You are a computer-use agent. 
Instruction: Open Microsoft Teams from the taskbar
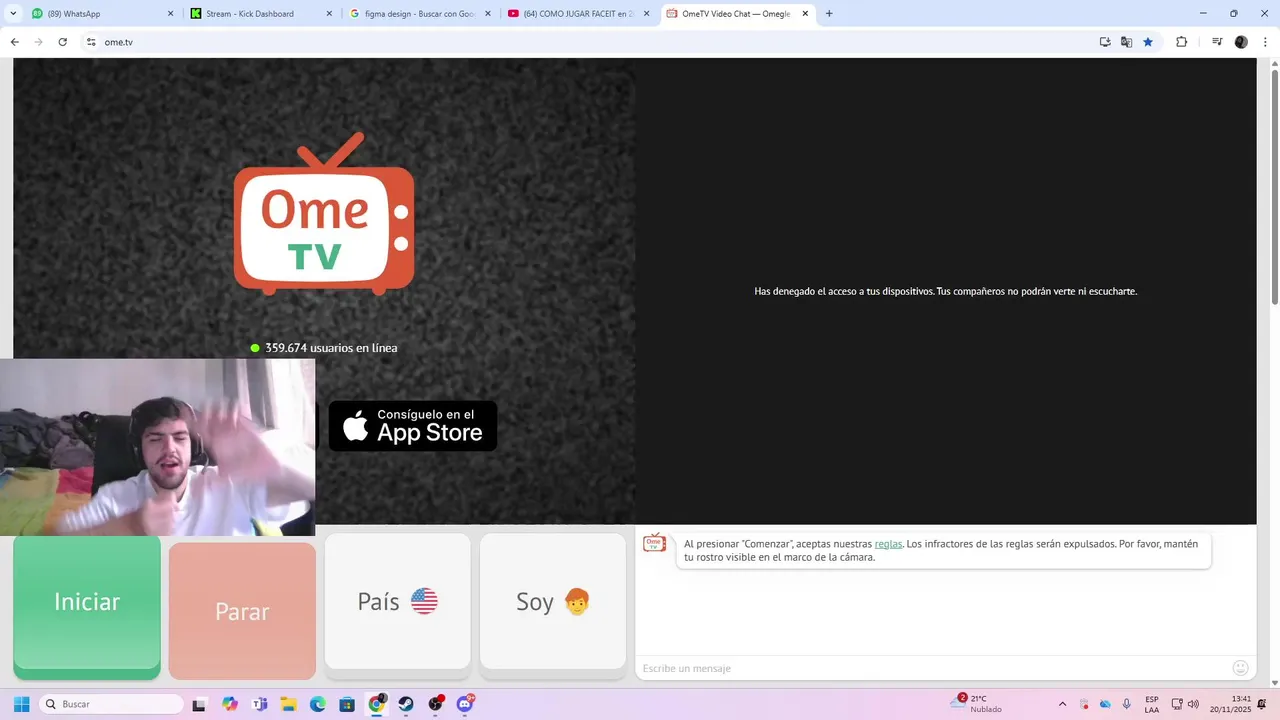point(260,704)
